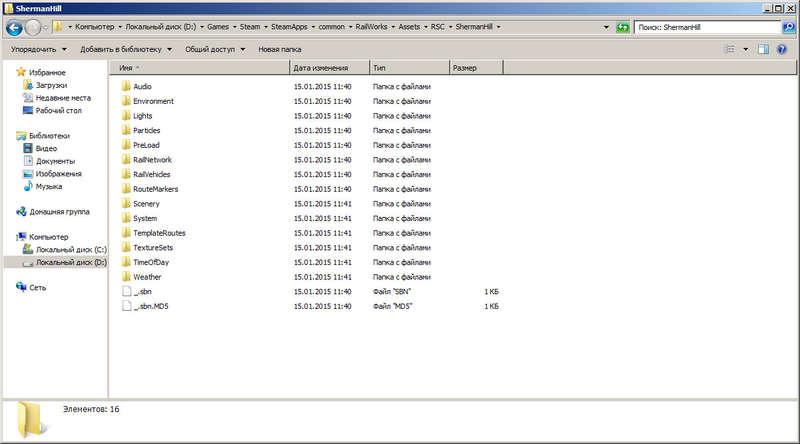Expand breadcrumb arrow after ShermanHill
This screenshot has width=800, height=444.
(x=498, y=27)
